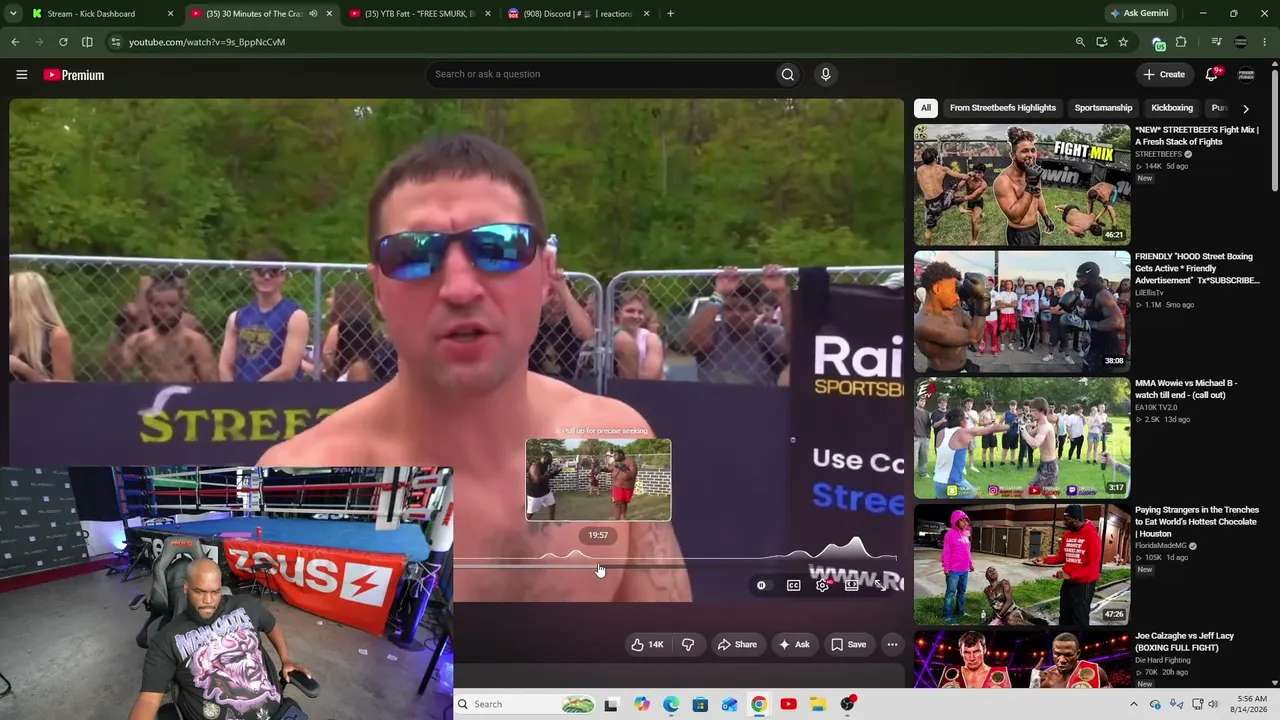This screenshot has width=1280, height=720.
Task: Click the Ask button under video
Action: (794, 645)
